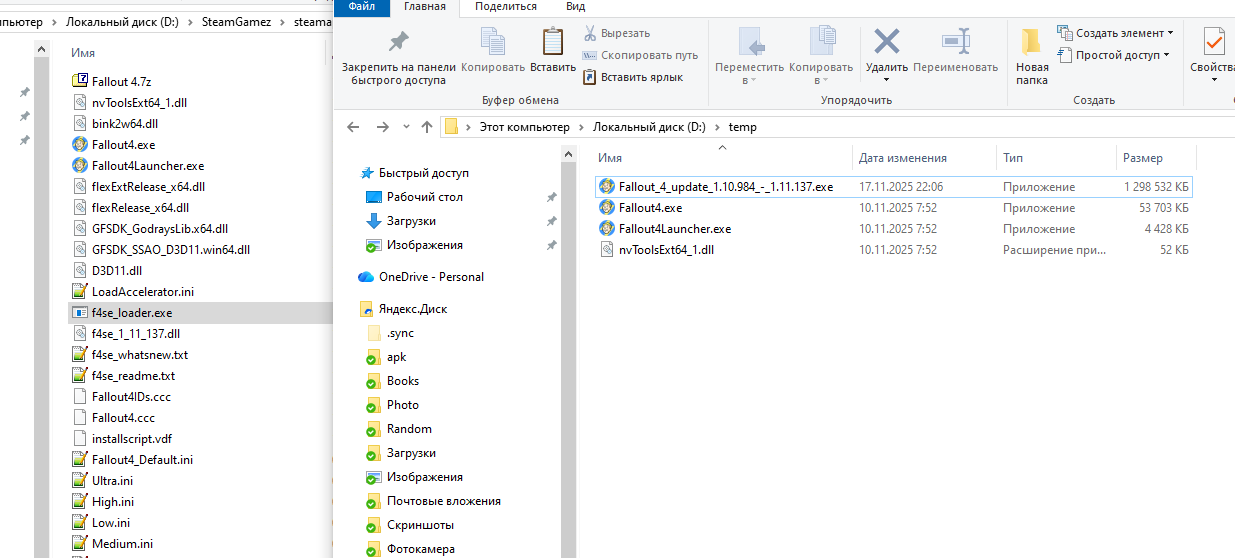Click the Свойства checkmark icon

(1214, 42)
